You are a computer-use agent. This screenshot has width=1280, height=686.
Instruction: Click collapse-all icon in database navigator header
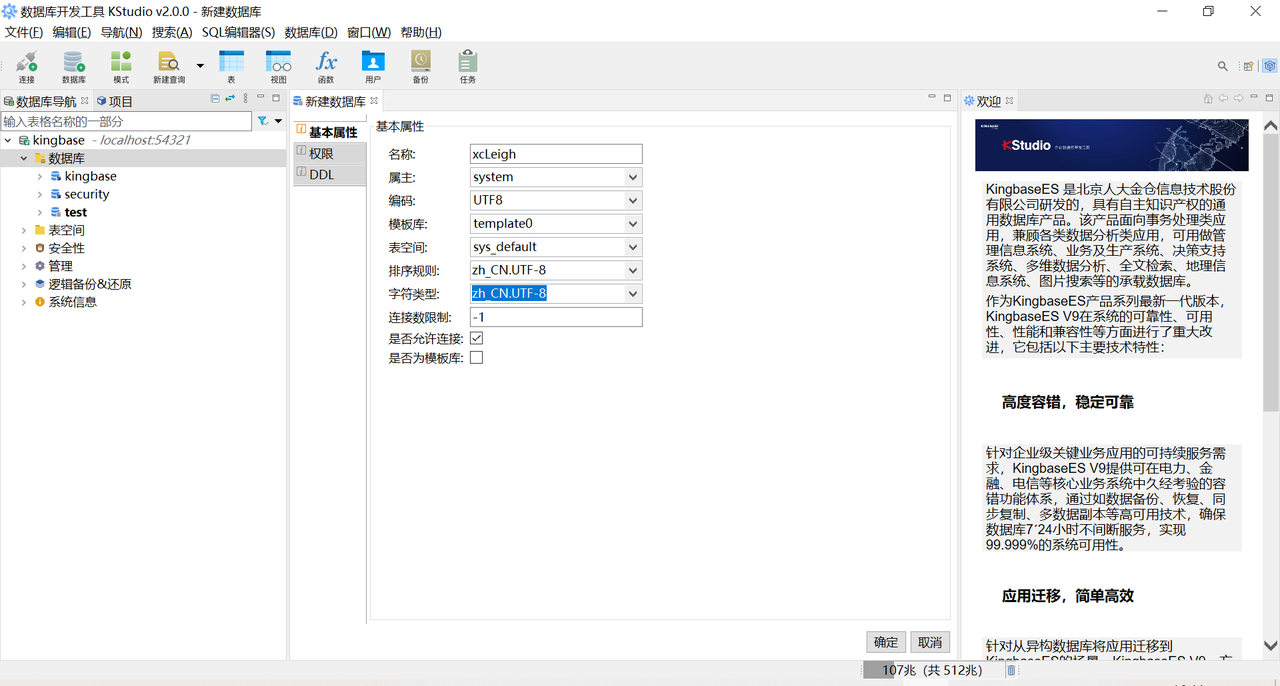coord(215,98)
